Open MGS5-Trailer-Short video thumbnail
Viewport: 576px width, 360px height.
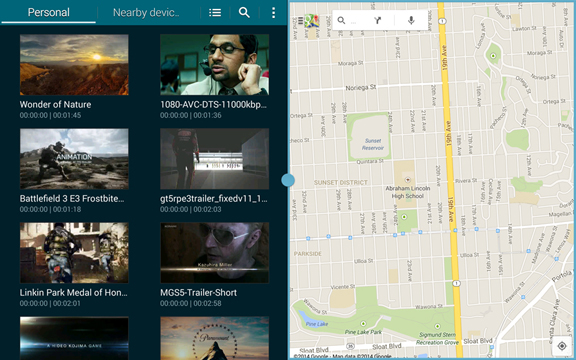tap(215, 253)
